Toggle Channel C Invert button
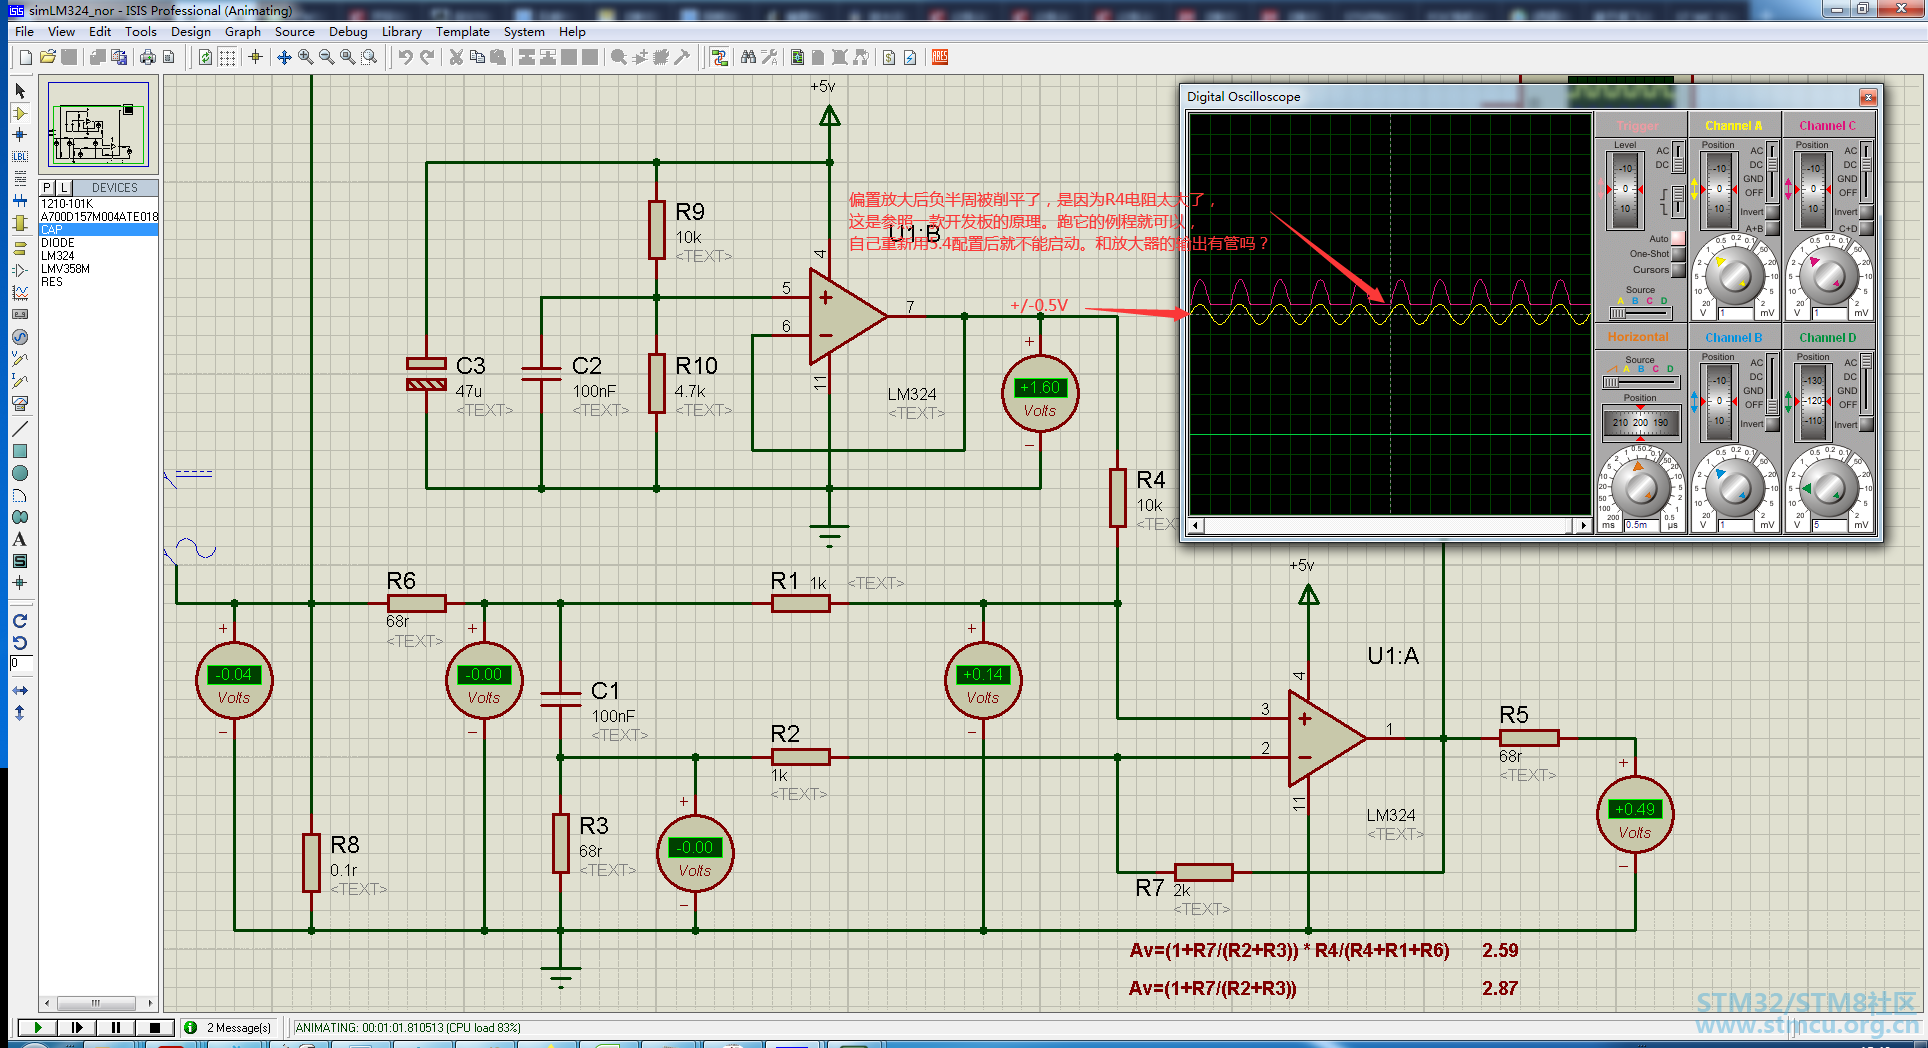The height and width of the screenshot is (1048, 1928). (x=1866, y=212)
